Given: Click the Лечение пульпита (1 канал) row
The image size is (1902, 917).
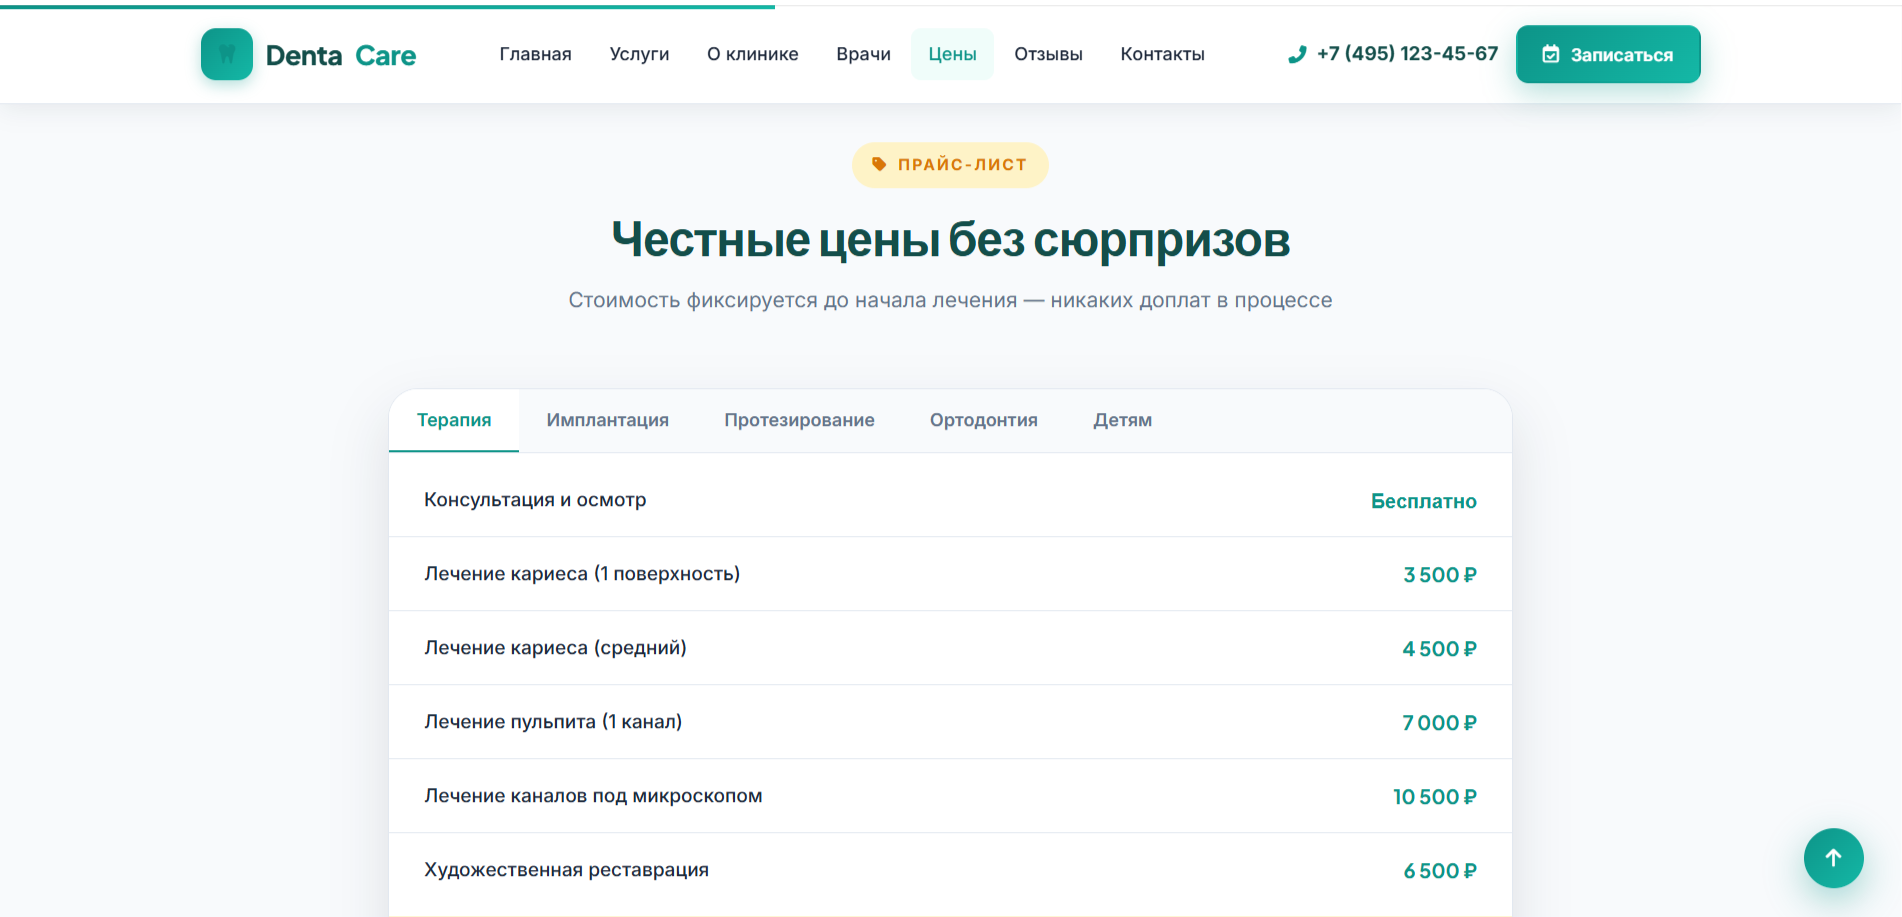Looking at the screenshot, I should pyautogui.click(x=950, y=722).
